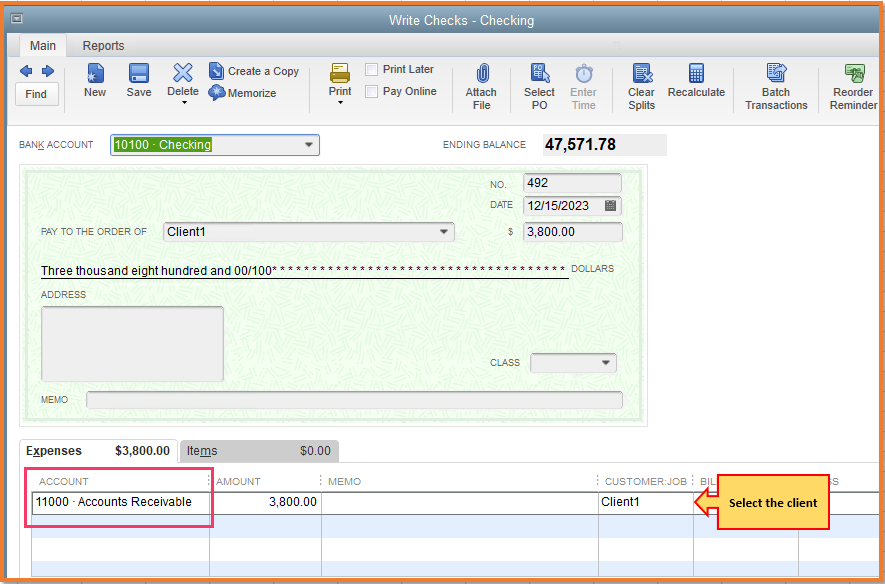Delete the current check
Image resolution: width=885 pixels, height=584 pixels.
[x=183, y=78]
